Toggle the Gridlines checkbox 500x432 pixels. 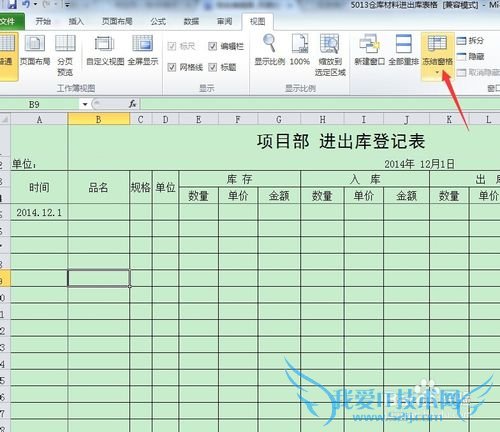[x=172, y=67]
